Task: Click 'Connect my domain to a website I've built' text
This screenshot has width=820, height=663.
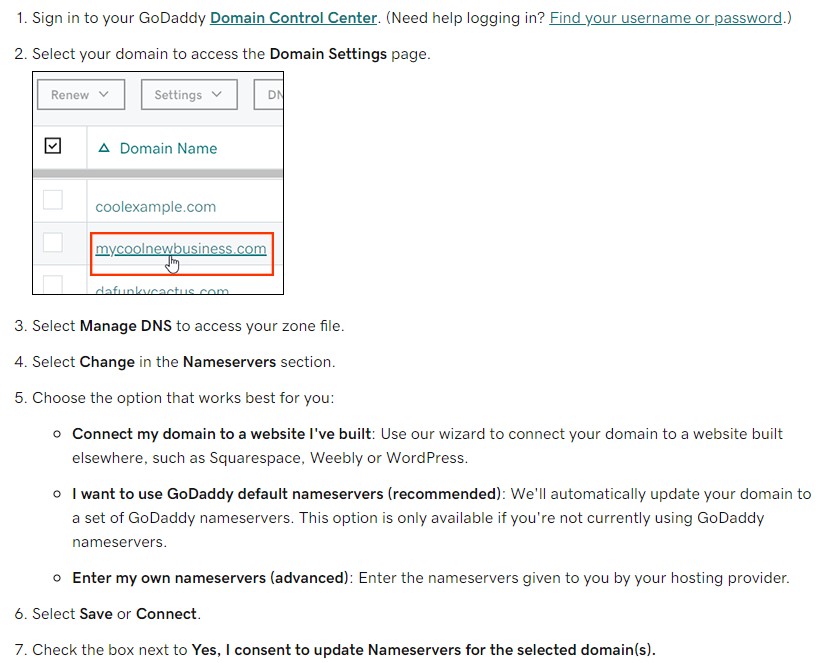Action: [x=222, y=434]
